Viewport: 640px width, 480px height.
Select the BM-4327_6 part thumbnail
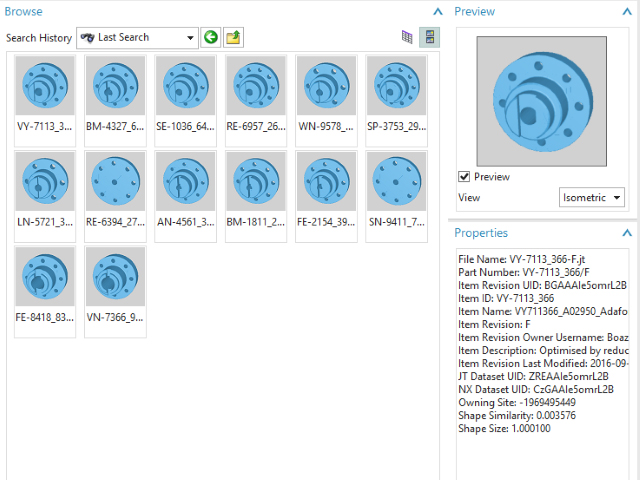(x=115, y=85)
